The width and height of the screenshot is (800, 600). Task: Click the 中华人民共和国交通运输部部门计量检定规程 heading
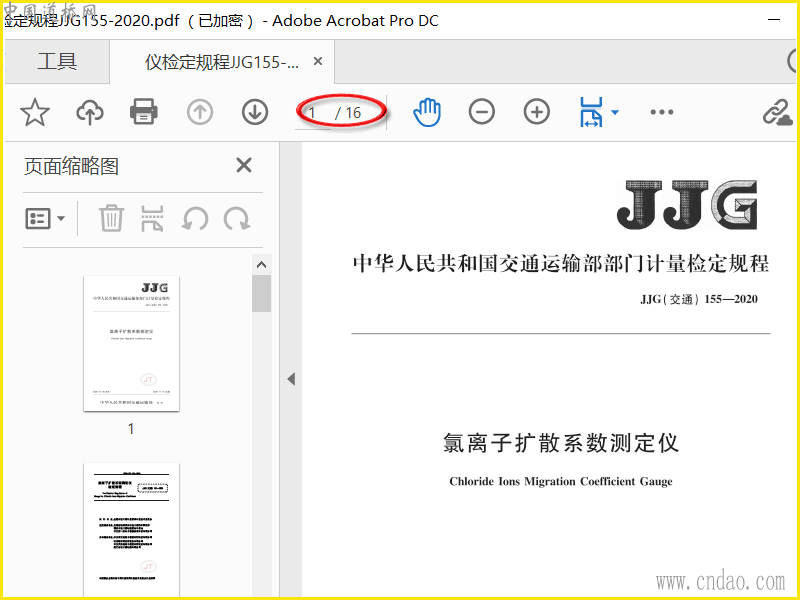coord(561,264)
